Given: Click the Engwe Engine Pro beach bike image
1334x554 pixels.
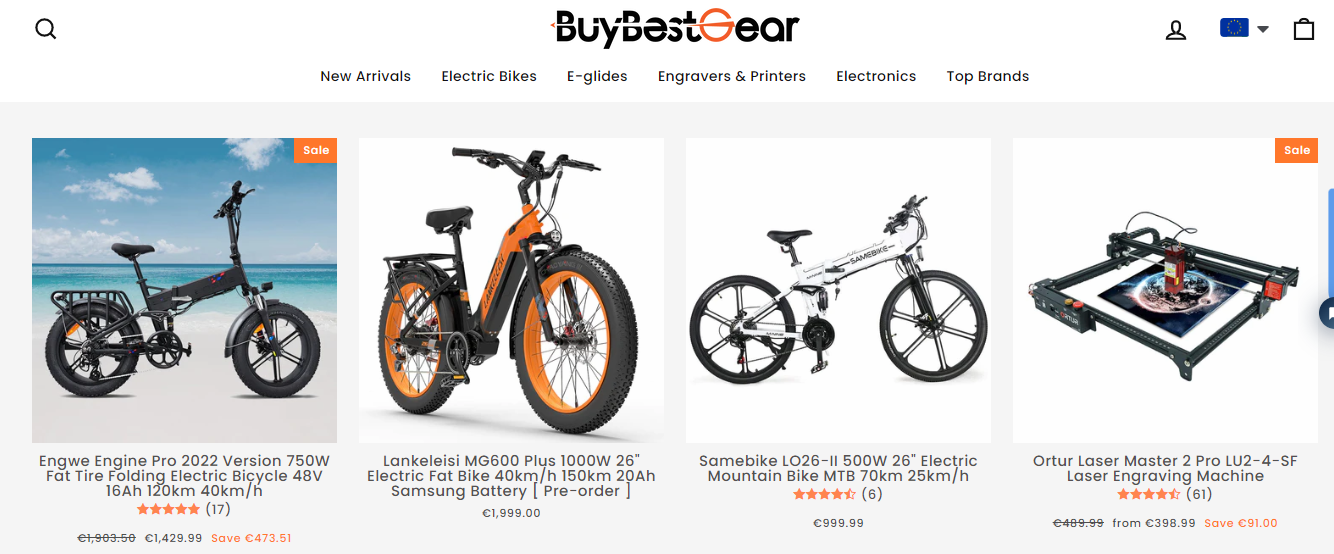Looking at the screenshot, I should 184,290.
